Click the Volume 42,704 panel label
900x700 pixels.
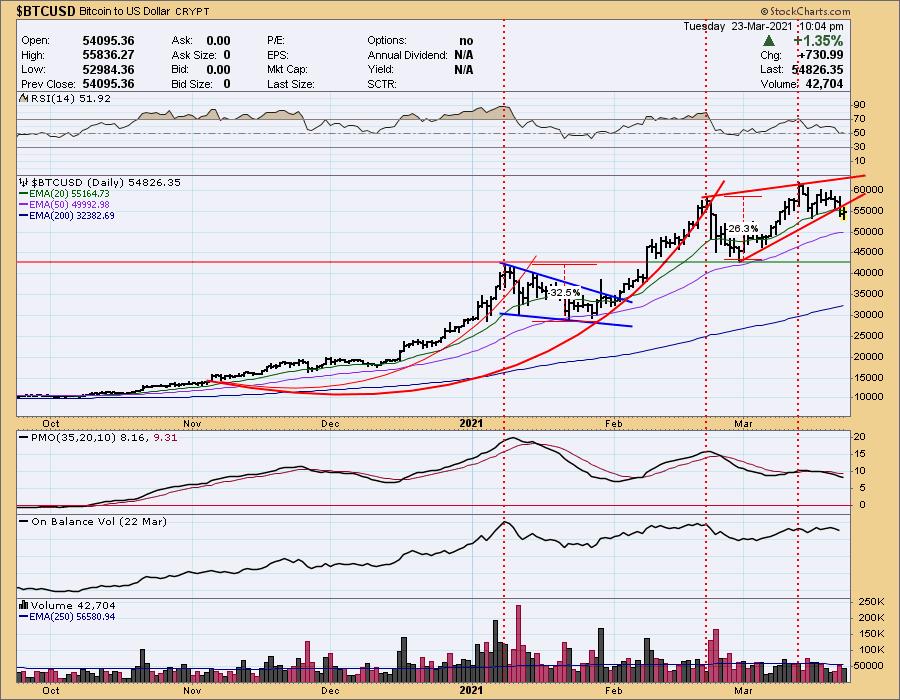(x=73, y=606)
